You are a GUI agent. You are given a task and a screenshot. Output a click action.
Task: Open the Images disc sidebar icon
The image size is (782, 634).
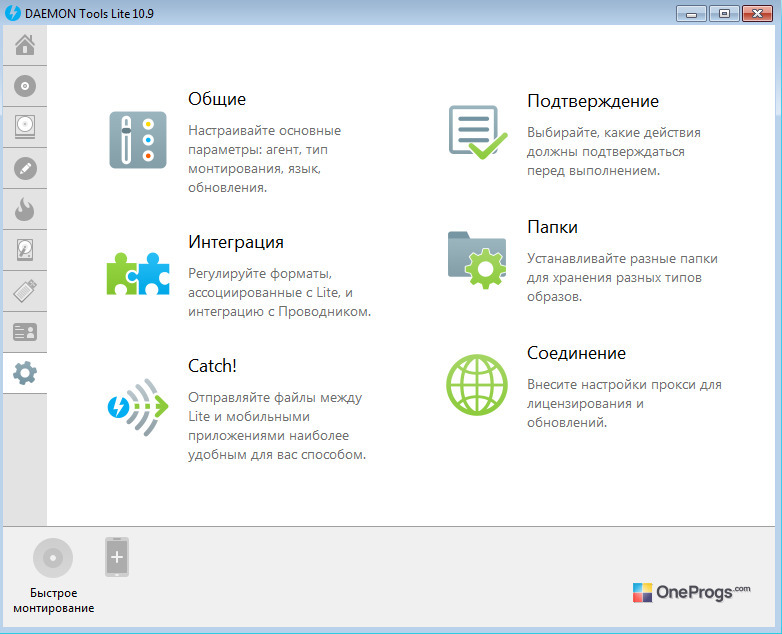click(25, 86)
